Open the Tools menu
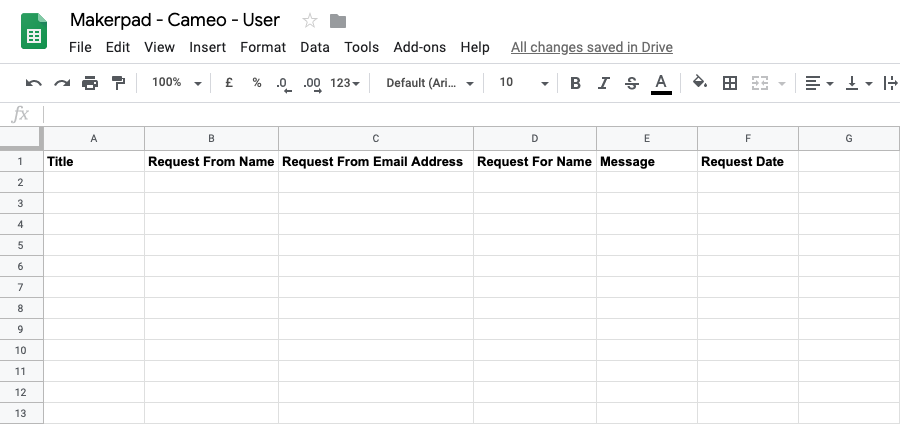Screen dimensions: 900x424 (361, 47)
